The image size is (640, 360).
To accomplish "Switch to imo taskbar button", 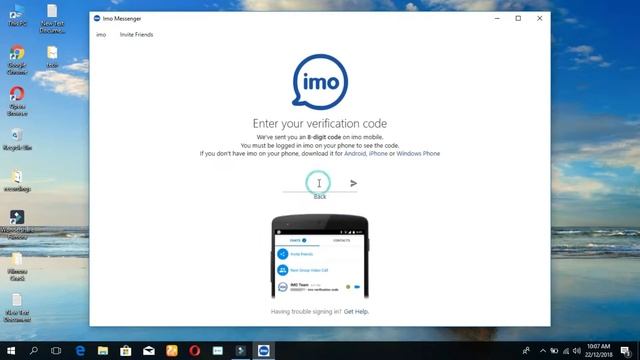I will (264, 351).
